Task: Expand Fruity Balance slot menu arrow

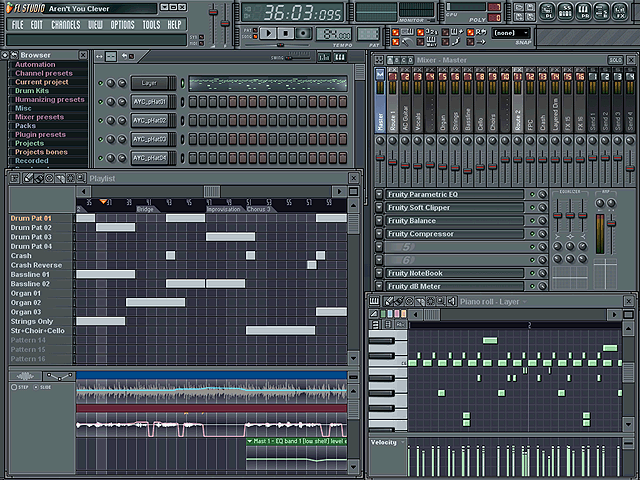Action: click(379, 220)
